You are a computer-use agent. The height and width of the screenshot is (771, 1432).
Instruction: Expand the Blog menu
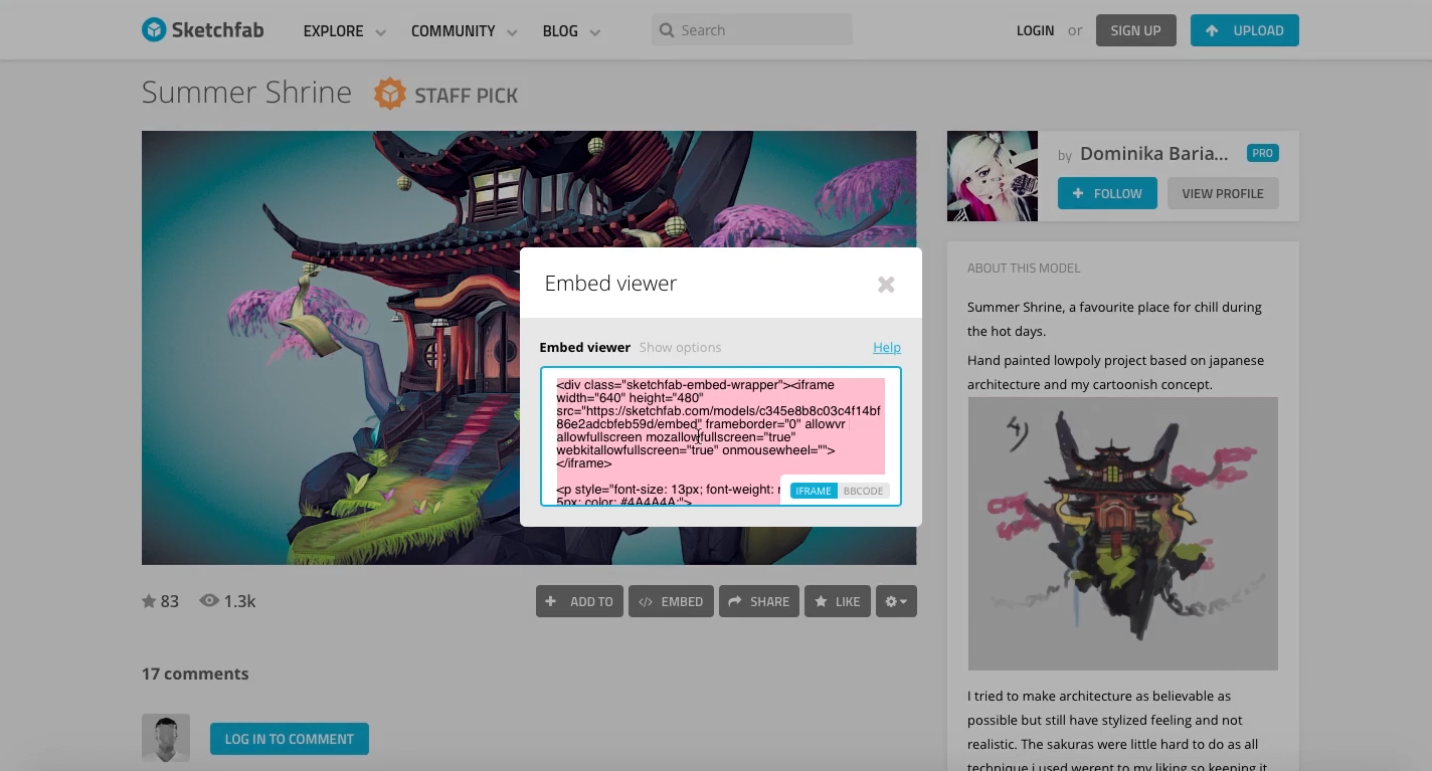pyautogui.click(x=571, y=31)
